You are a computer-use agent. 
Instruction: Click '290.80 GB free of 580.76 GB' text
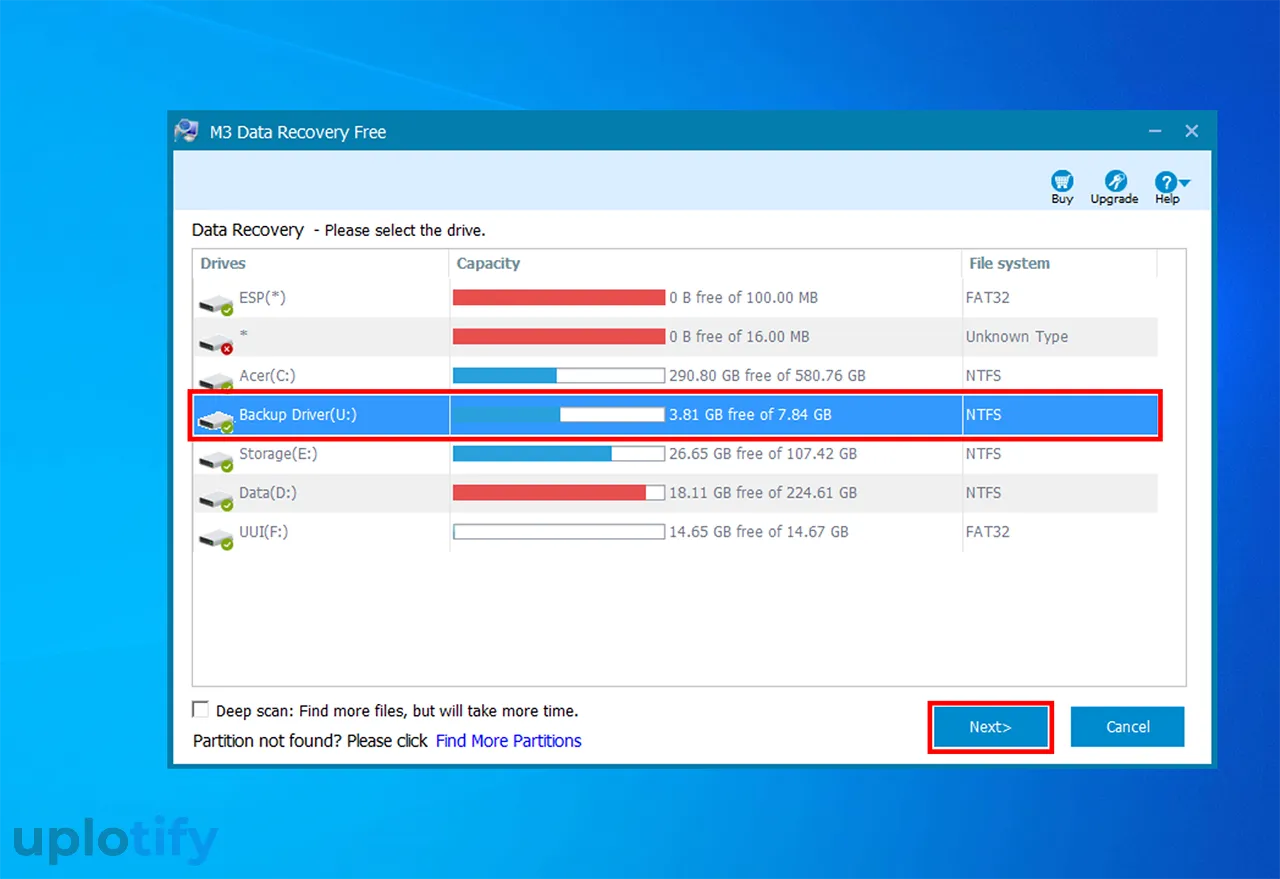click(x=767, y=375)
